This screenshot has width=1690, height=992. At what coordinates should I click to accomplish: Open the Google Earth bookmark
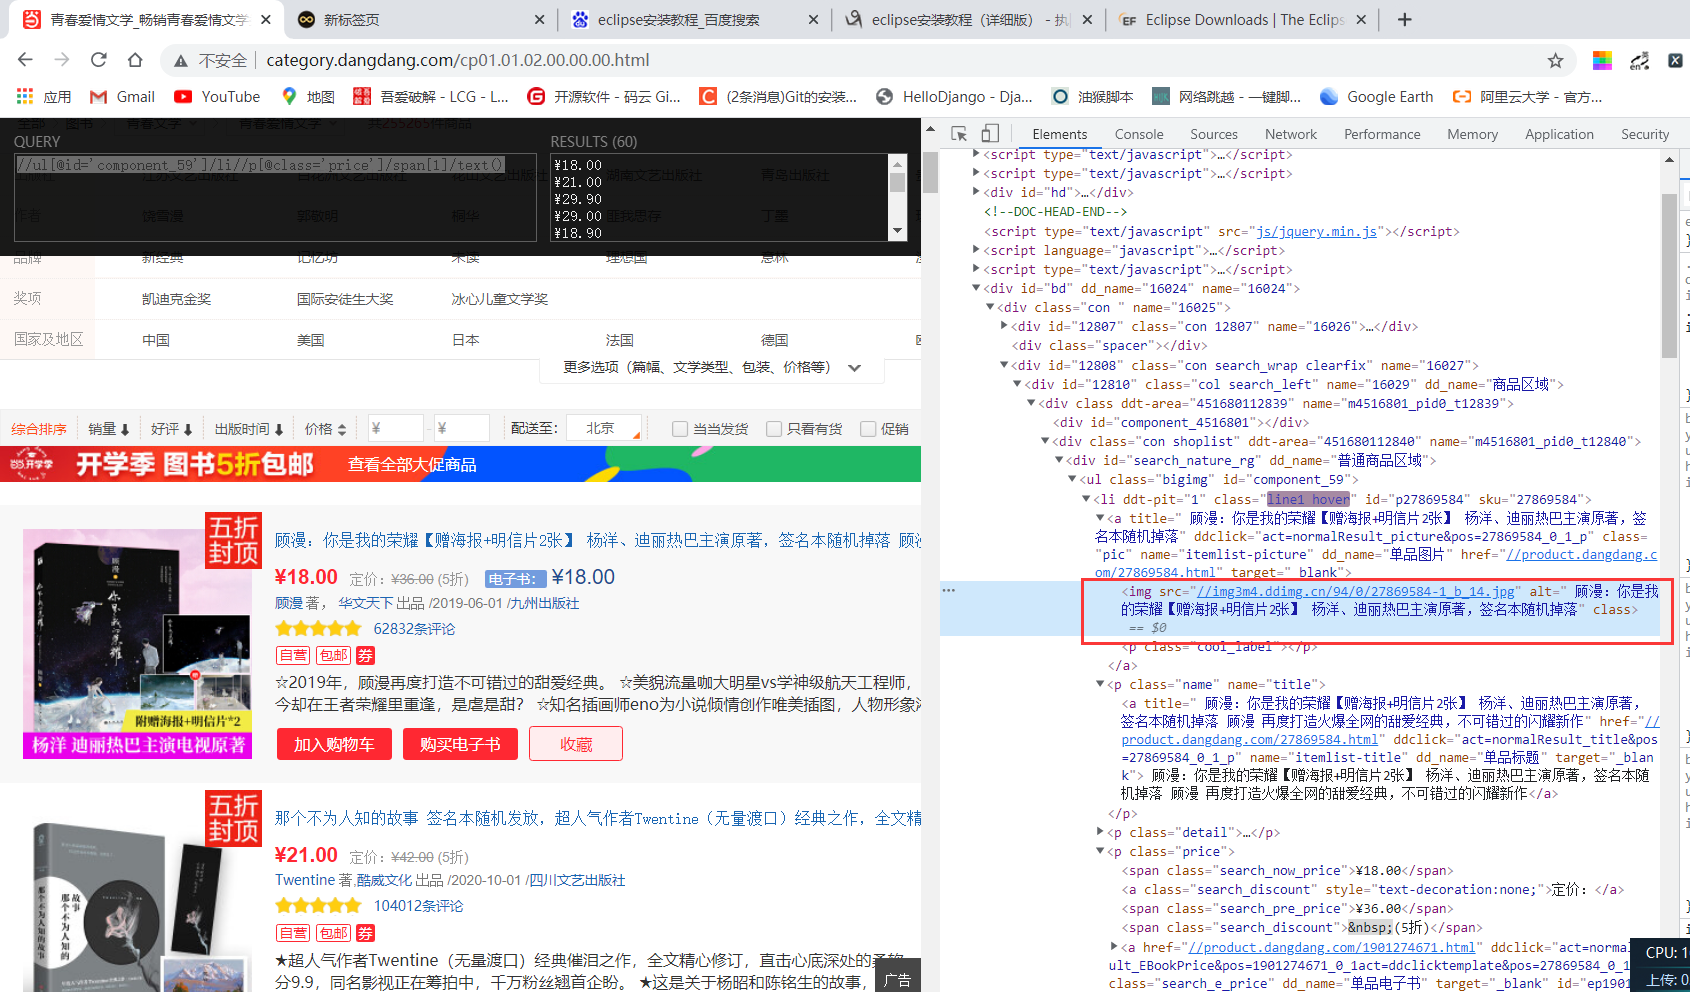[1376, 97]
